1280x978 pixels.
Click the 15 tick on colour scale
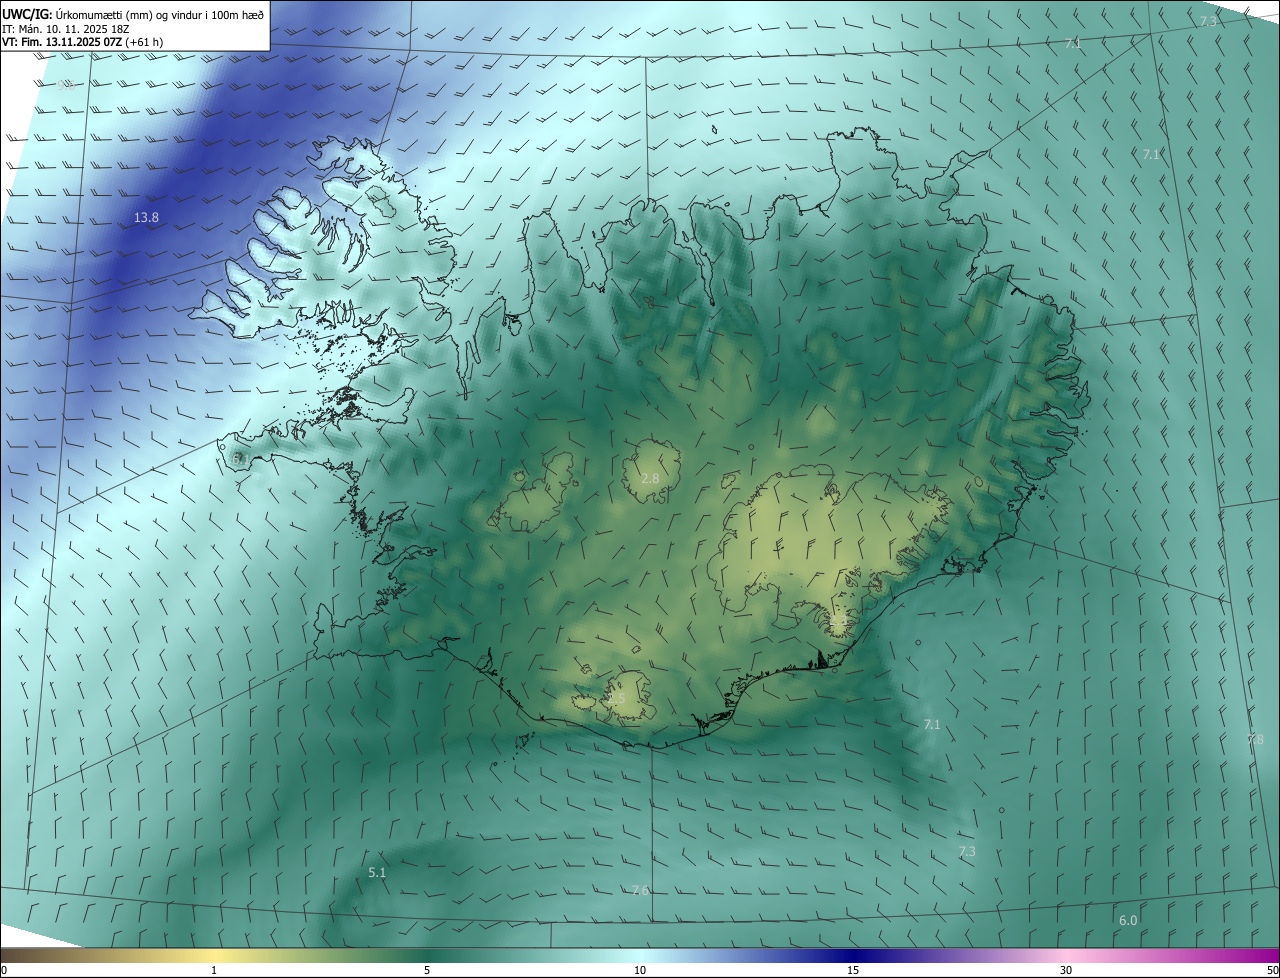853,970
